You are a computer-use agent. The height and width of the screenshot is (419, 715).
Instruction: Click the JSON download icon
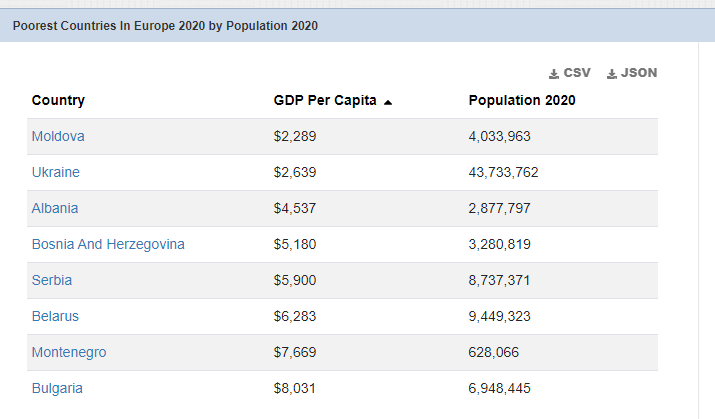612,74
